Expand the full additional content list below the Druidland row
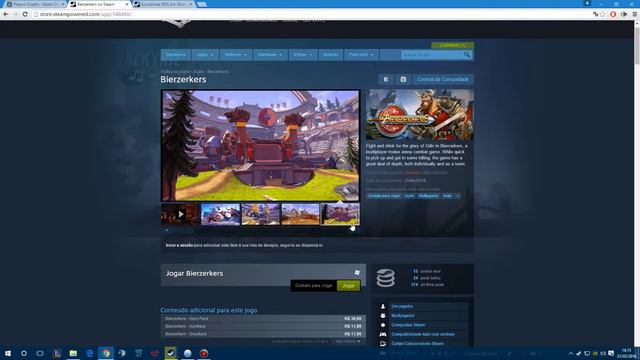The height and width of the screenshot is (360, 640). coord(348,341)
